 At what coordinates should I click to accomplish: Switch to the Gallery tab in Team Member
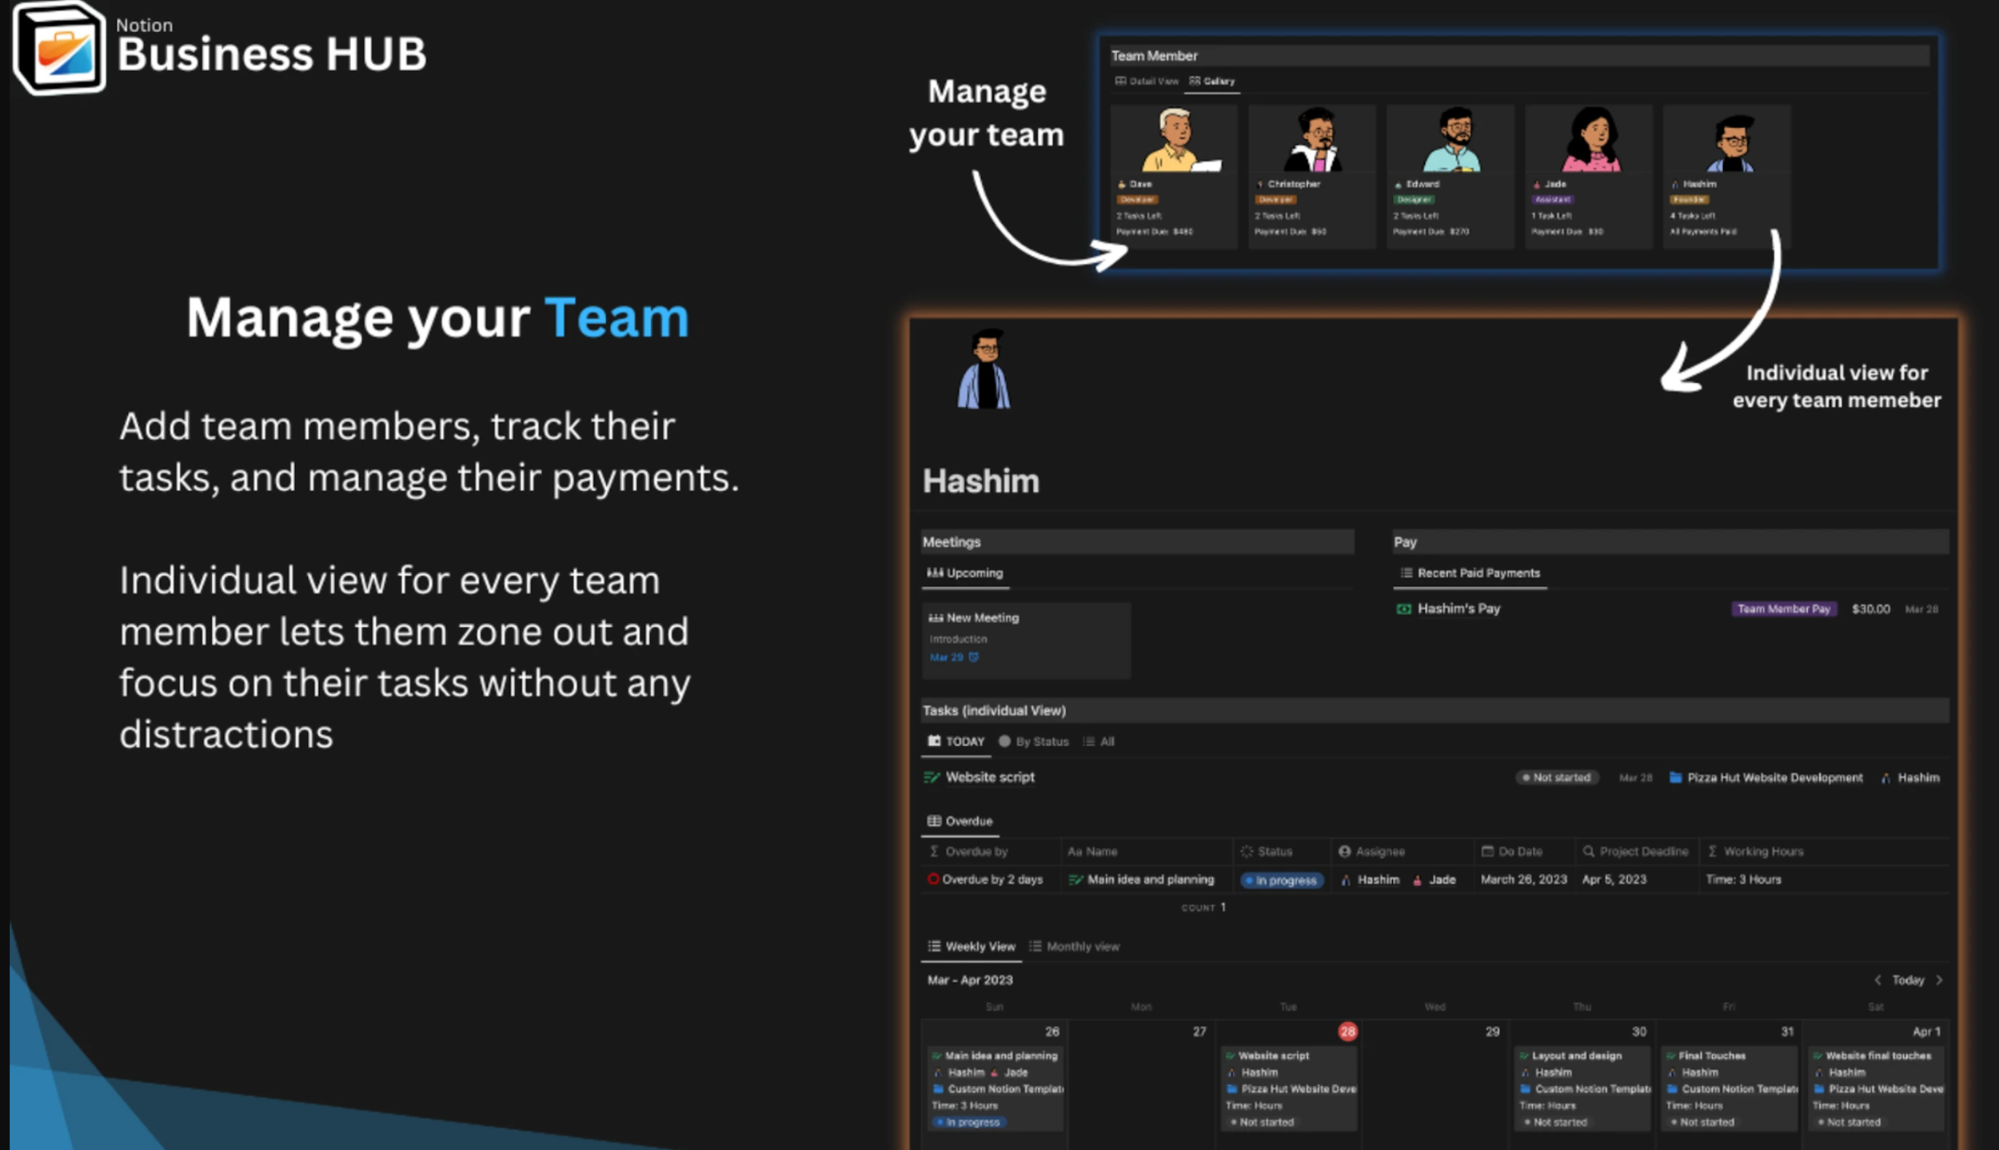(x=1212, y=81)
